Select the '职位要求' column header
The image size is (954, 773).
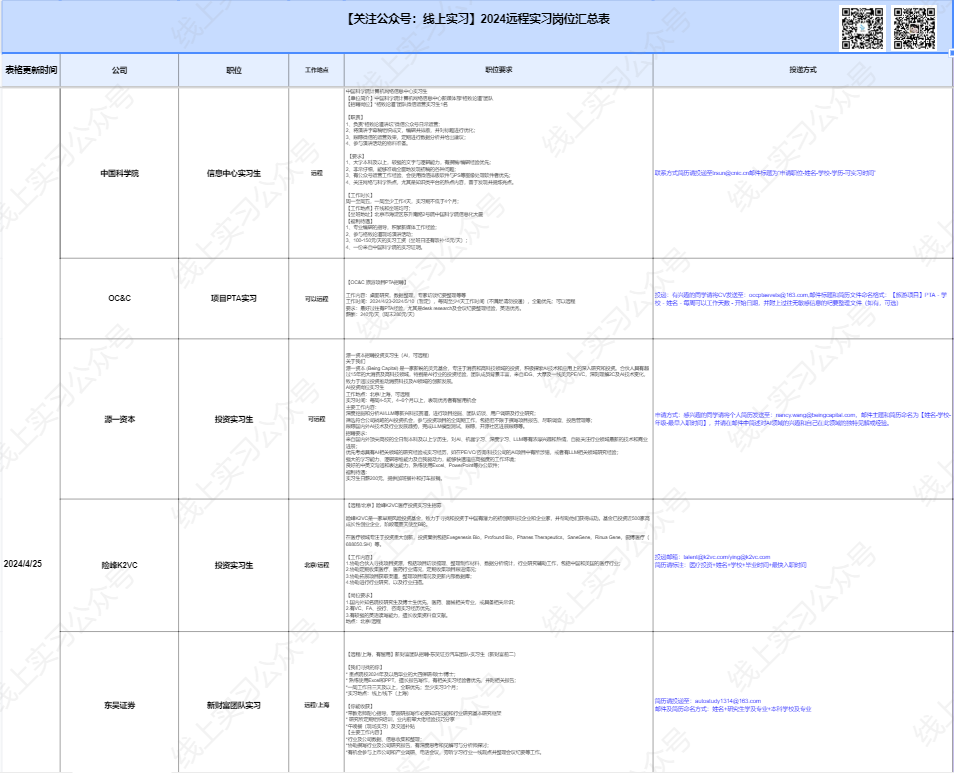pyautogui.click(x=499, y=70)
